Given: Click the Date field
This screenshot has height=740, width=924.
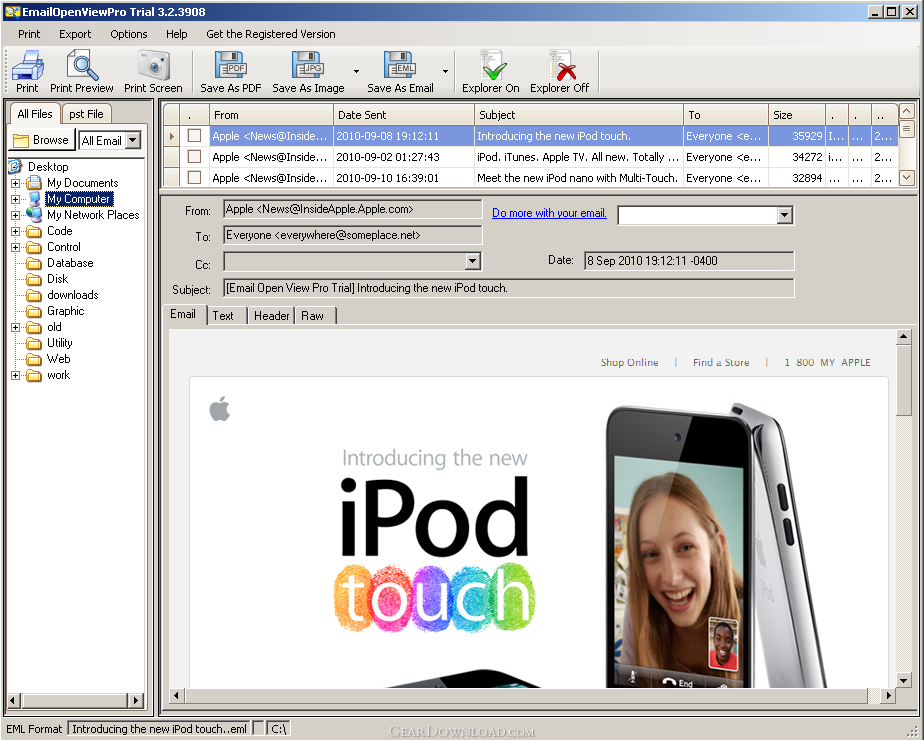Looking at the screenshot, I should 689,260.
